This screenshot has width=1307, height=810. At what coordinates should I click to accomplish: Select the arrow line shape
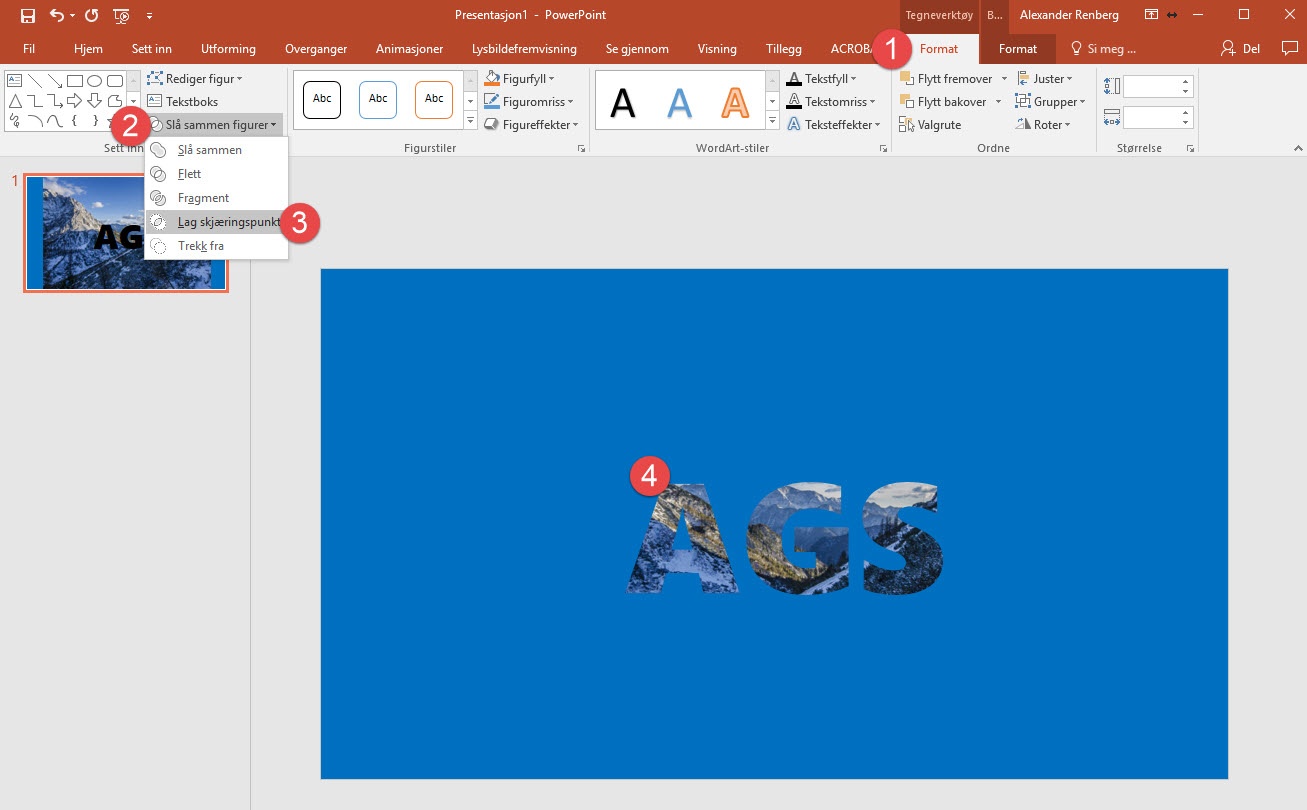55,80
